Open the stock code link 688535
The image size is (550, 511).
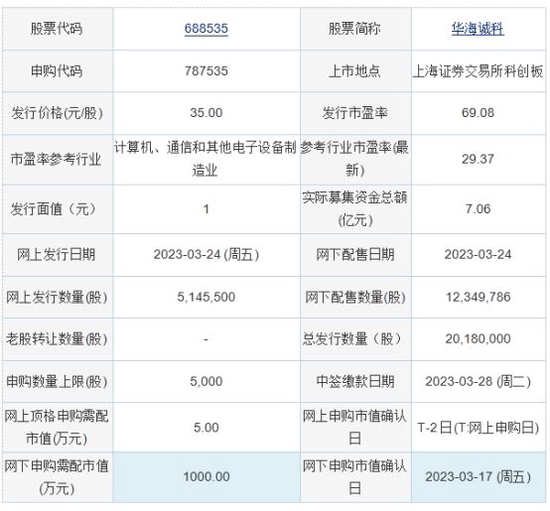tap(206, 28)
